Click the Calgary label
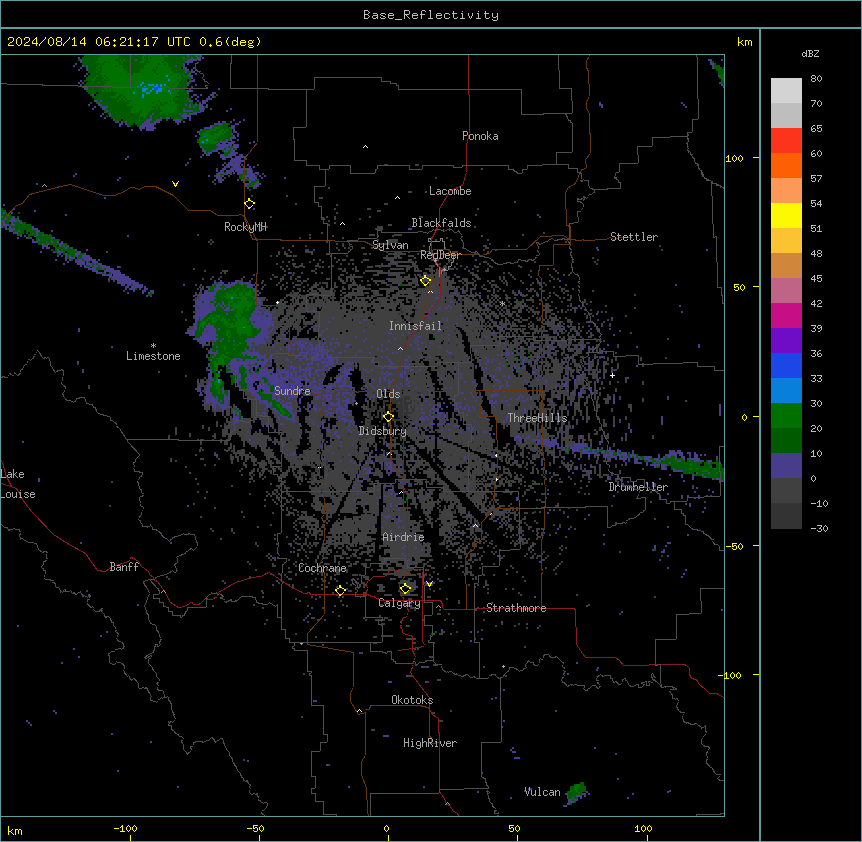The image size is (862, 842). (x=399, y=603)
